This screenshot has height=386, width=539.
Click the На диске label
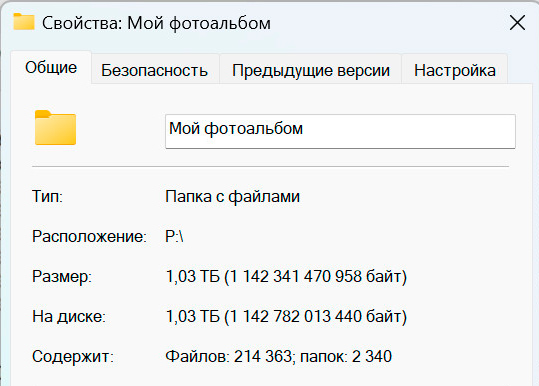pyautogui.click(x=69, y=316)
